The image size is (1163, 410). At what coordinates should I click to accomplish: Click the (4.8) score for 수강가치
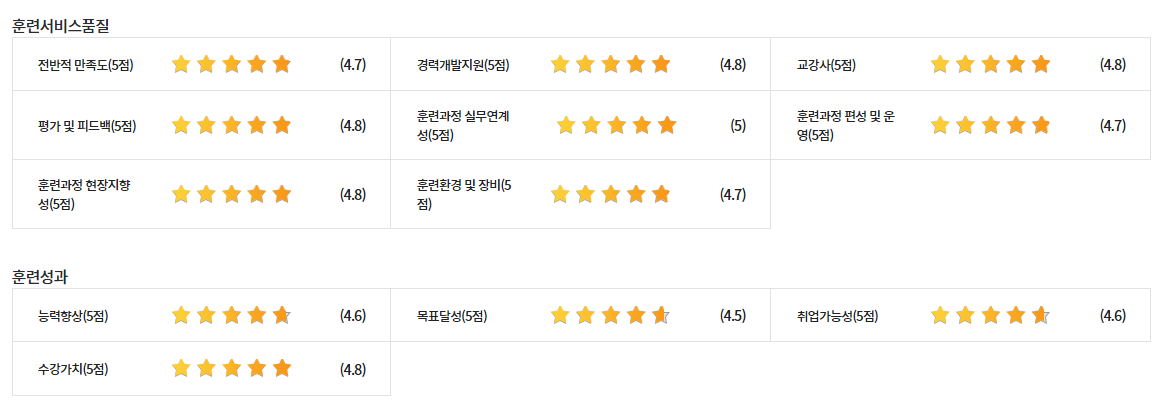click(x=353, y=369)
